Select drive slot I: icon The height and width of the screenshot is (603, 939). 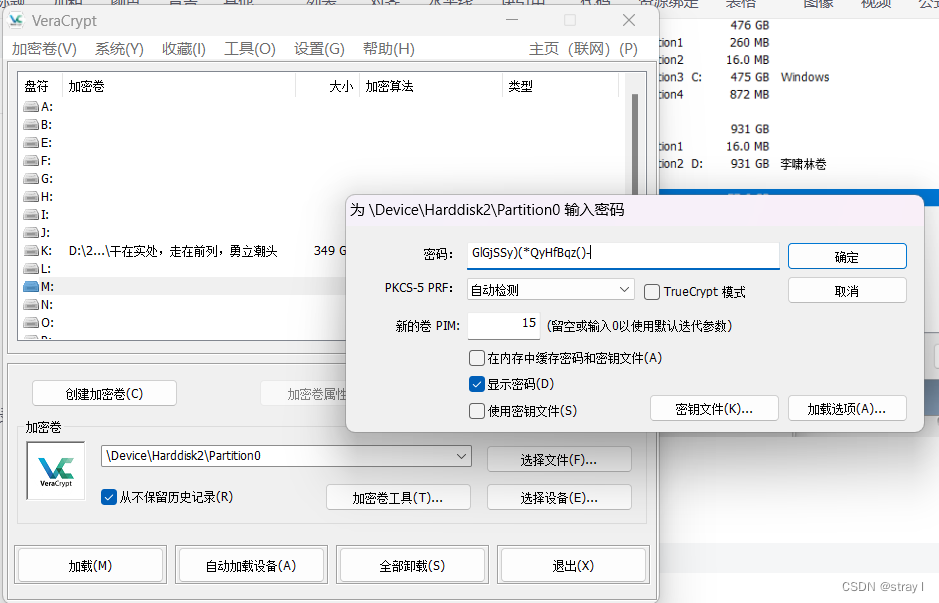point(31,215)
